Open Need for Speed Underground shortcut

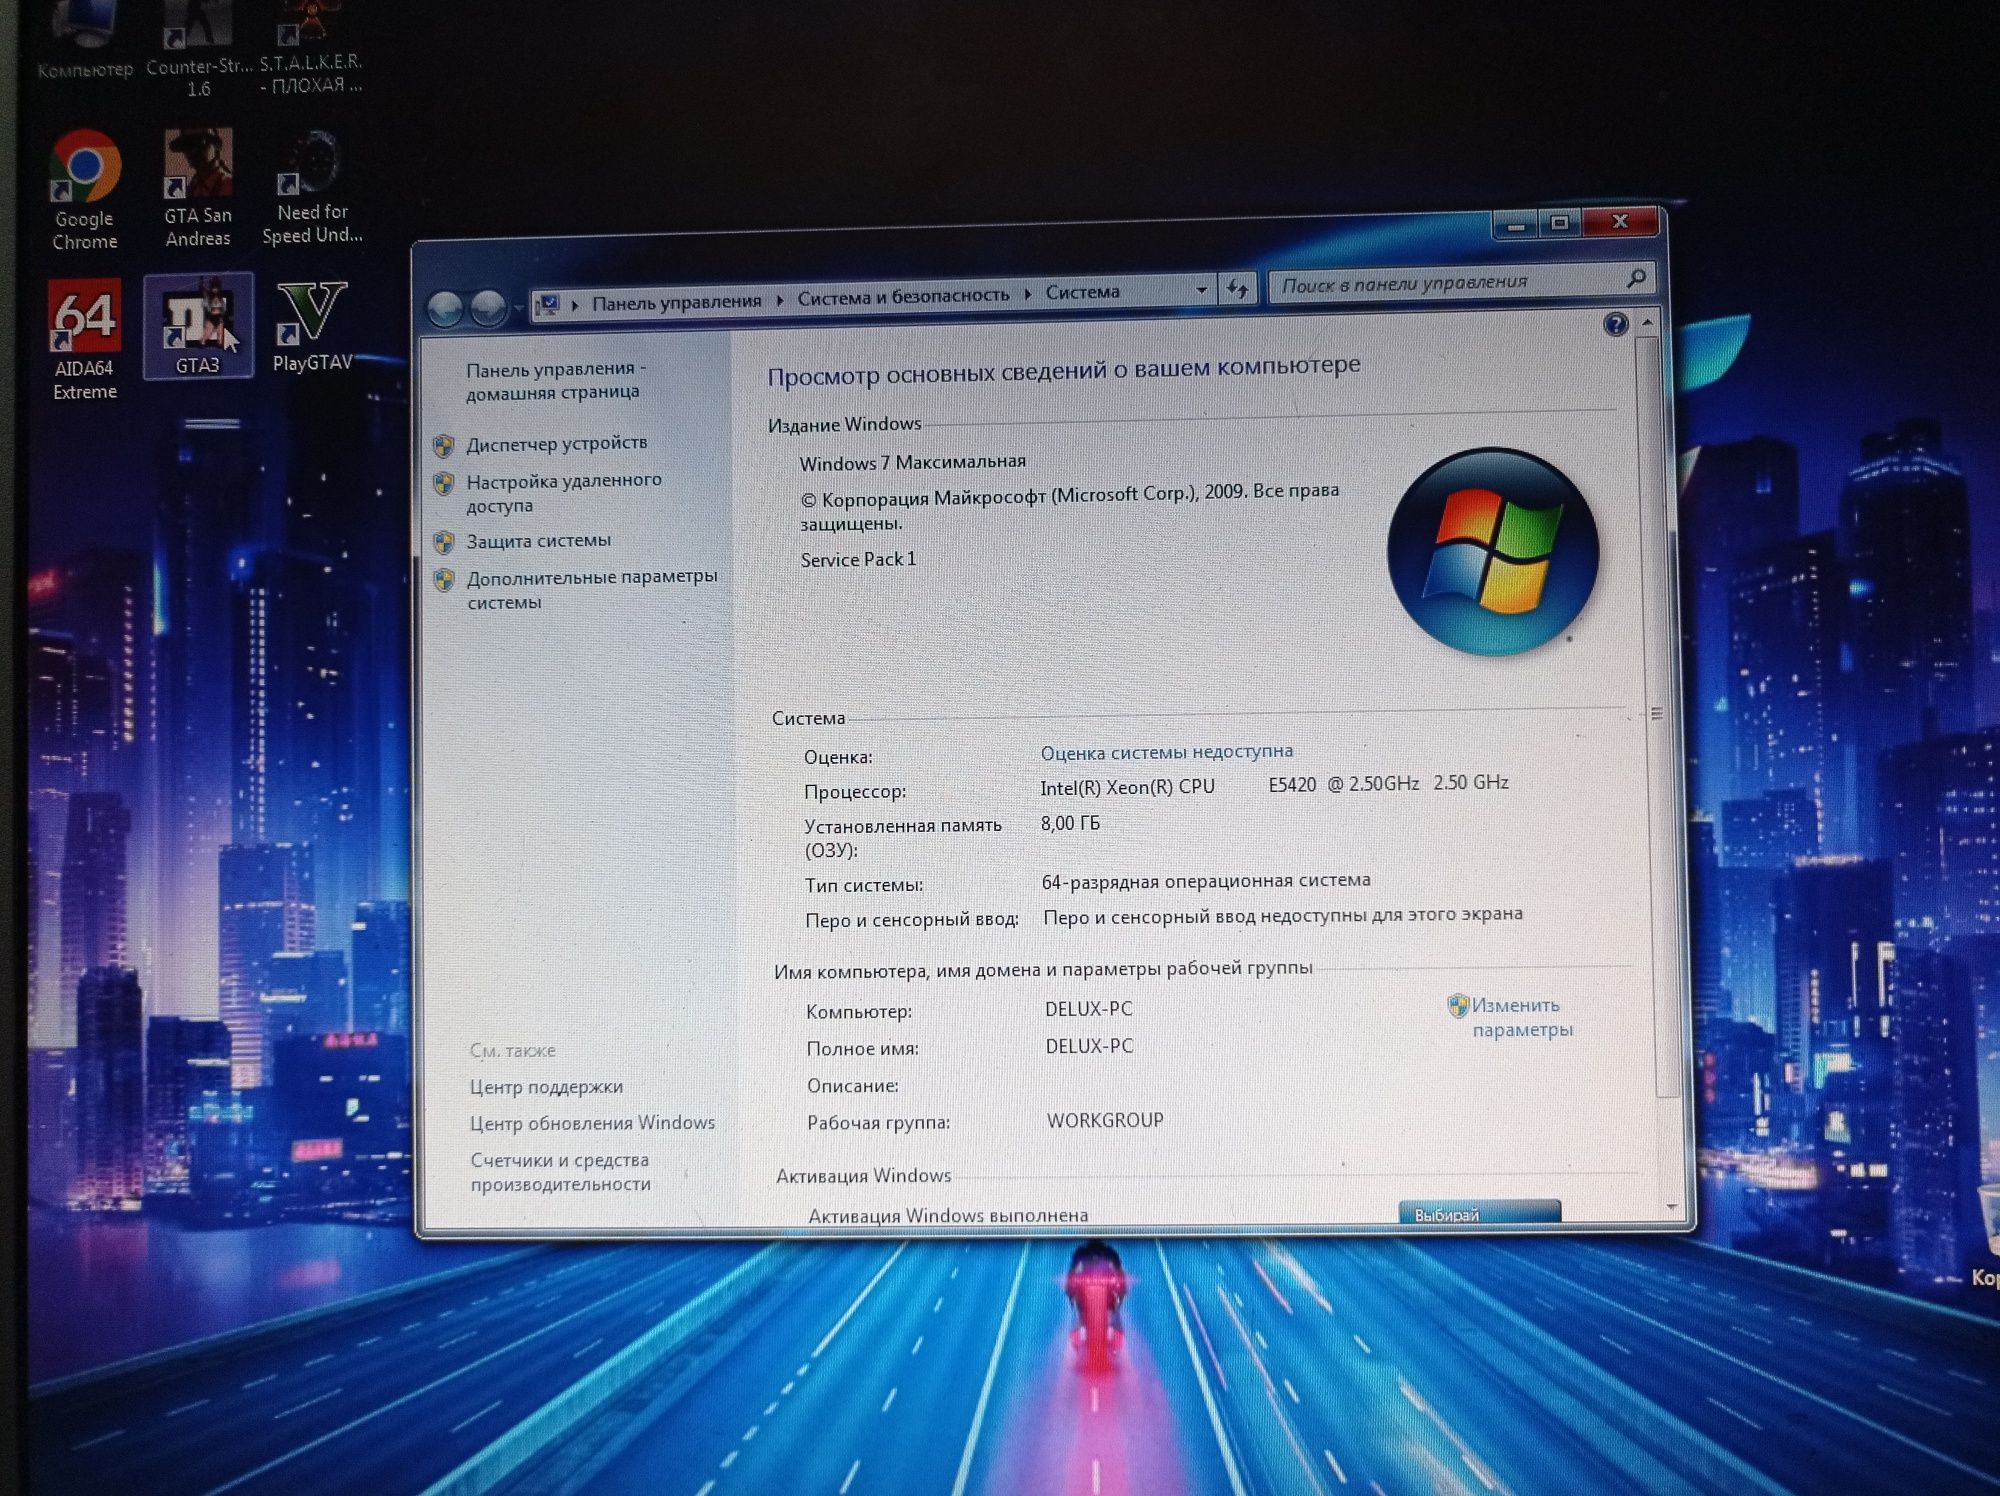point(312,188)
